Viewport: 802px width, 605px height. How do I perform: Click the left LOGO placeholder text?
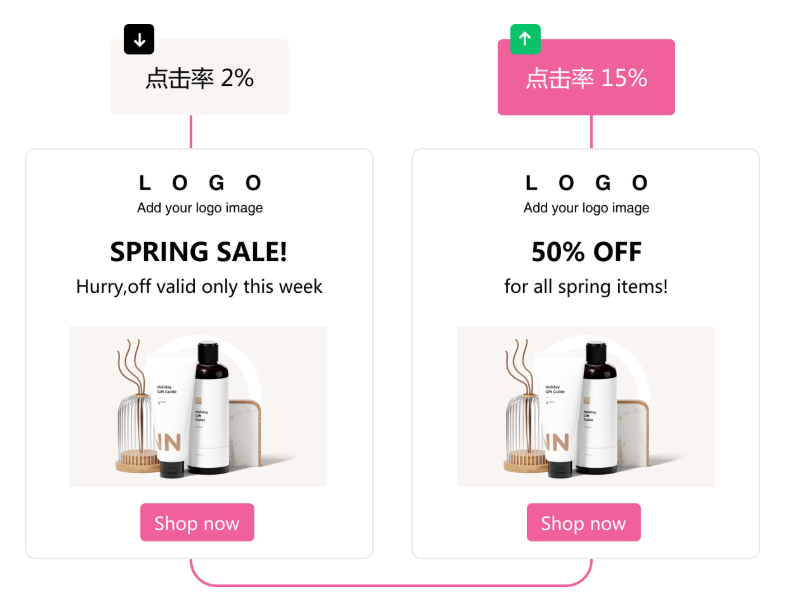[x=200, y=183]
